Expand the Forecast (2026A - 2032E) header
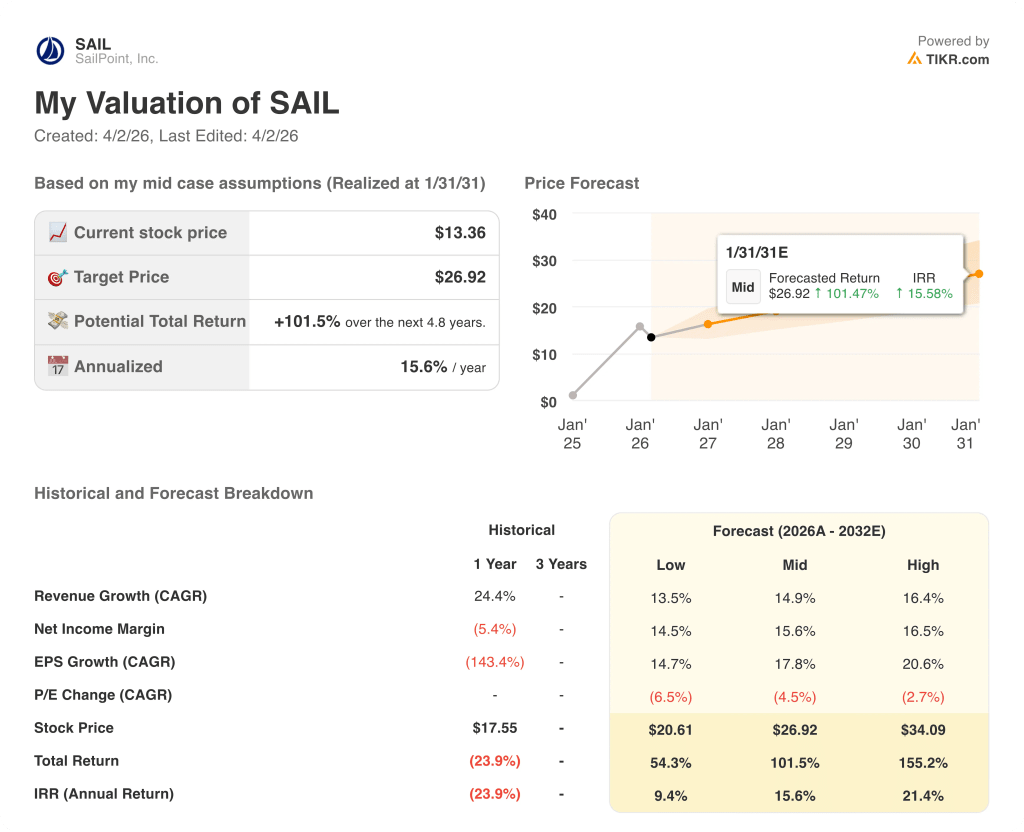This screenshot has height=832, width=1024. [x=798, y=531]
